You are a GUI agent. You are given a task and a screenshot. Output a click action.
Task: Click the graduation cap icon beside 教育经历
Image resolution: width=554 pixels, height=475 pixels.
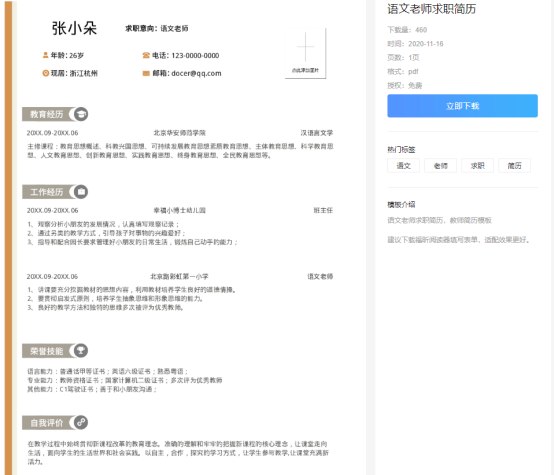(x=81, y=114)
